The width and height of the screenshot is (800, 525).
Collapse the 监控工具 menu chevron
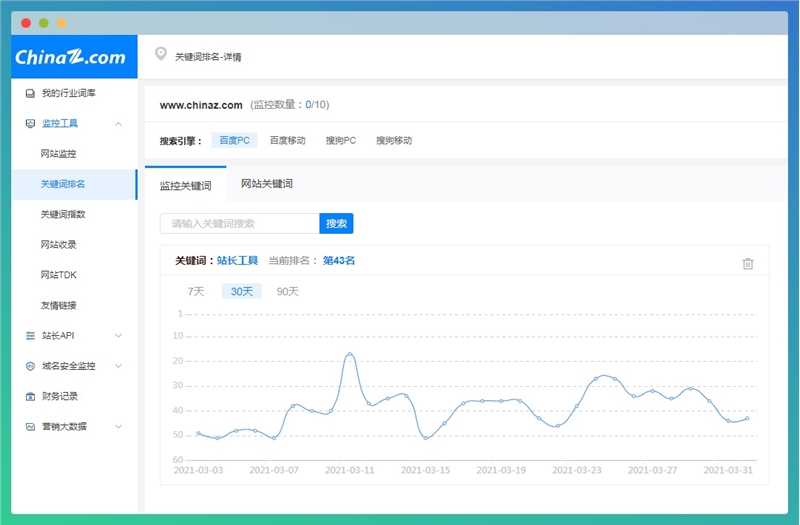coord(119,124)
